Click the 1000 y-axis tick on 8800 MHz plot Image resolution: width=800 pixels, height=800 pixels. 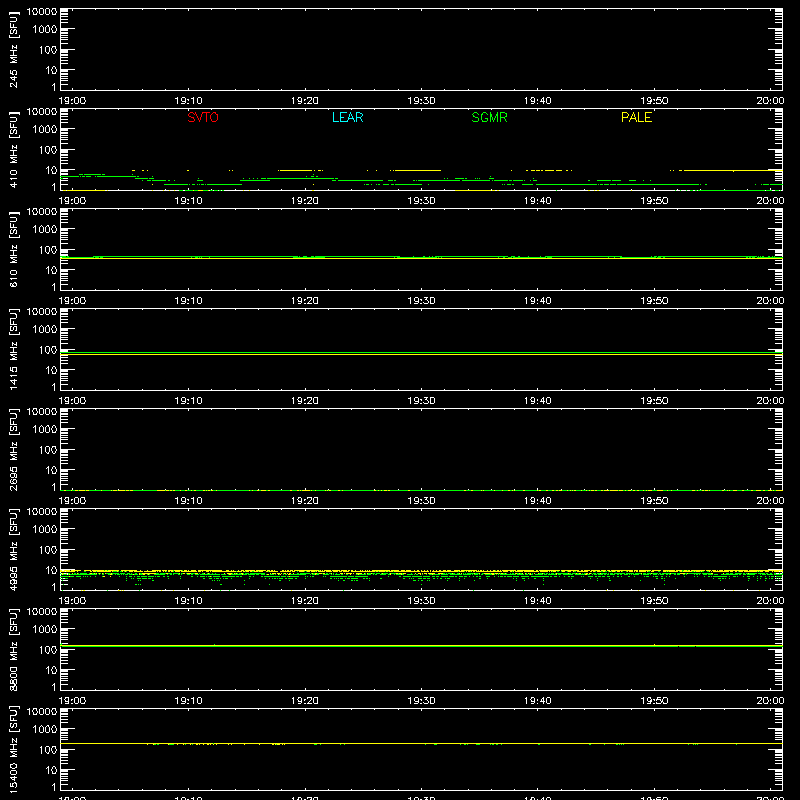pos(45,630)
